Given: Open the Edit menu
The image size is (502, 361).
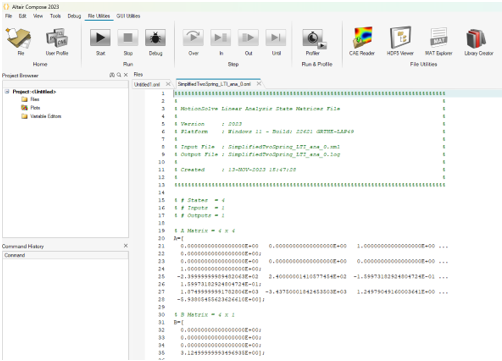Looking at the screenshot, I should click(x=22, y=16).
